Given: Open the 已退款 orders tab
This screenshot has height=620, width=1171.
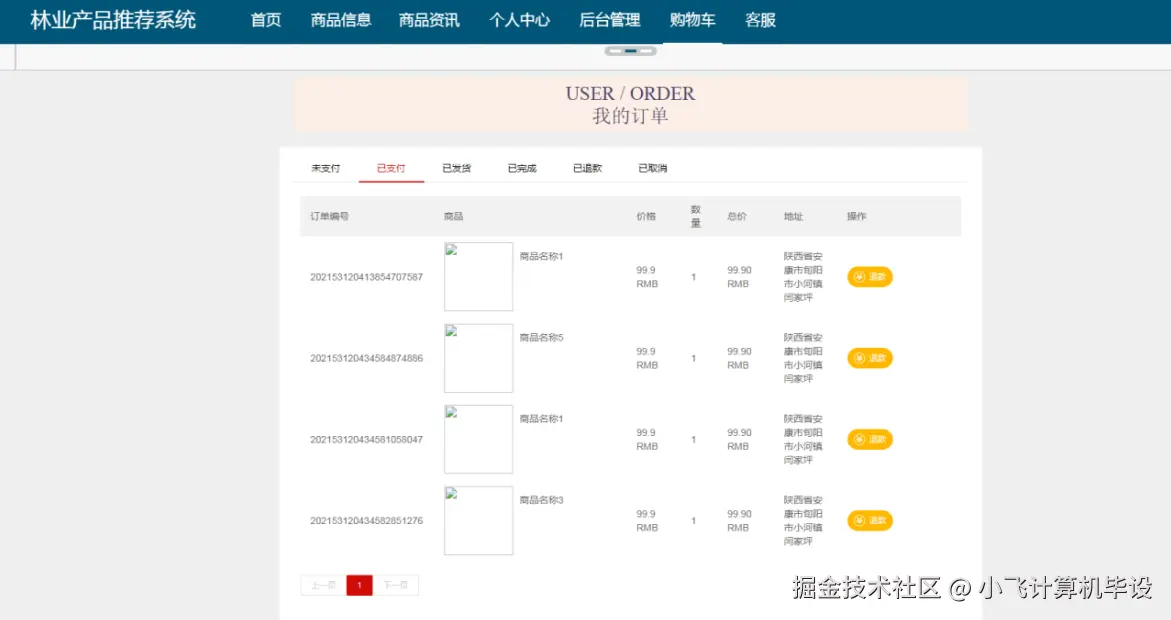Looking at the screenshot, I should (x=587, y=168).
